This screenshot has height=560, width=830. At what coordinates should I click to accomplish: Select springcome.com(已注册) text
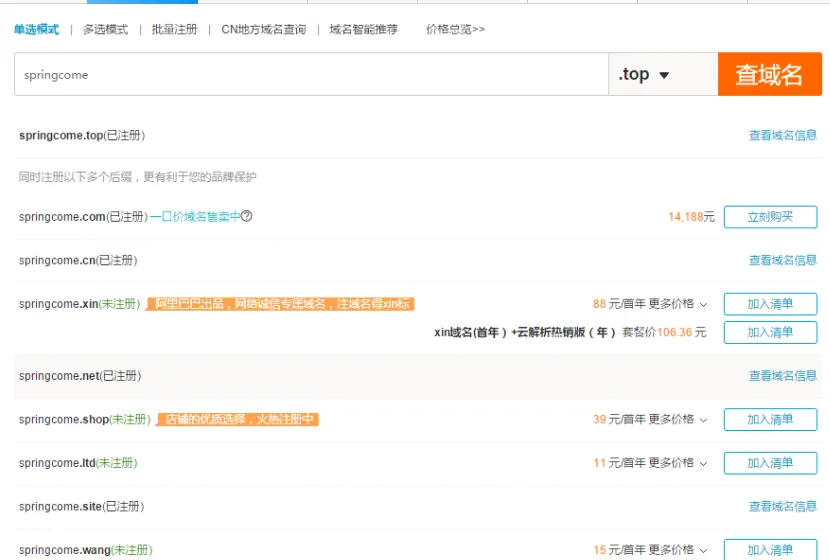pos(84,216)
